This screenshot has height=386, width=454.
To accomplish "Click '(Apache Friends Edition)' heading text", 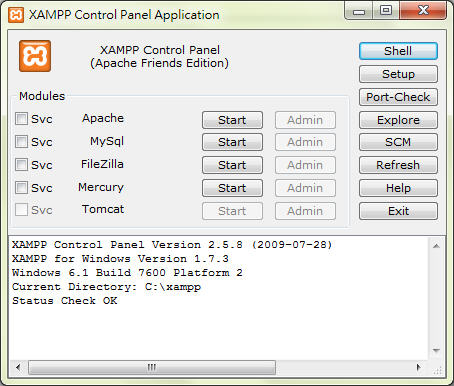I will 159,63.
